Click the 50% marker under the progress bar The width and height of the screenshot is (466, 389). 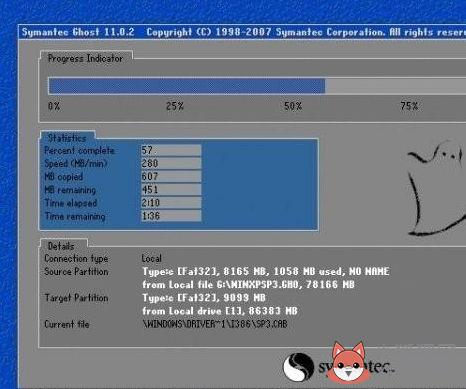click(x=293, y=106)
